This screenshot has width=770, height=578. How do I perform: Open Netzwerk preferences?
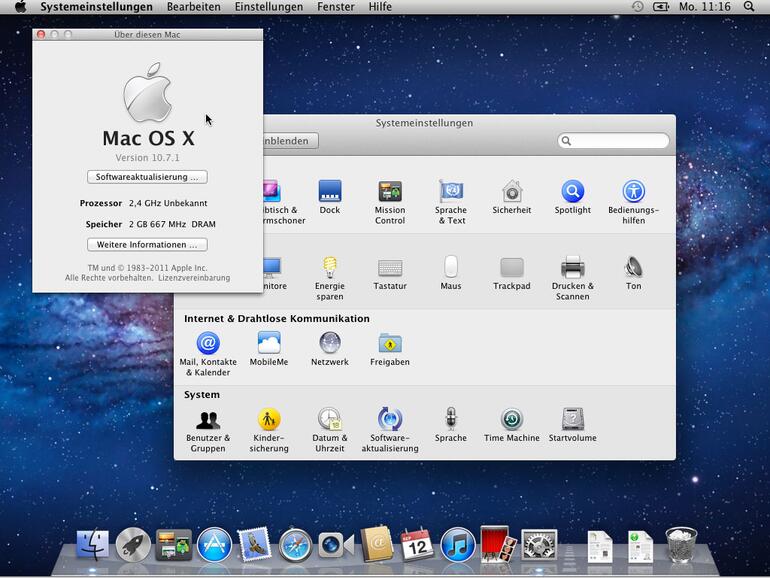pos(330,344)
